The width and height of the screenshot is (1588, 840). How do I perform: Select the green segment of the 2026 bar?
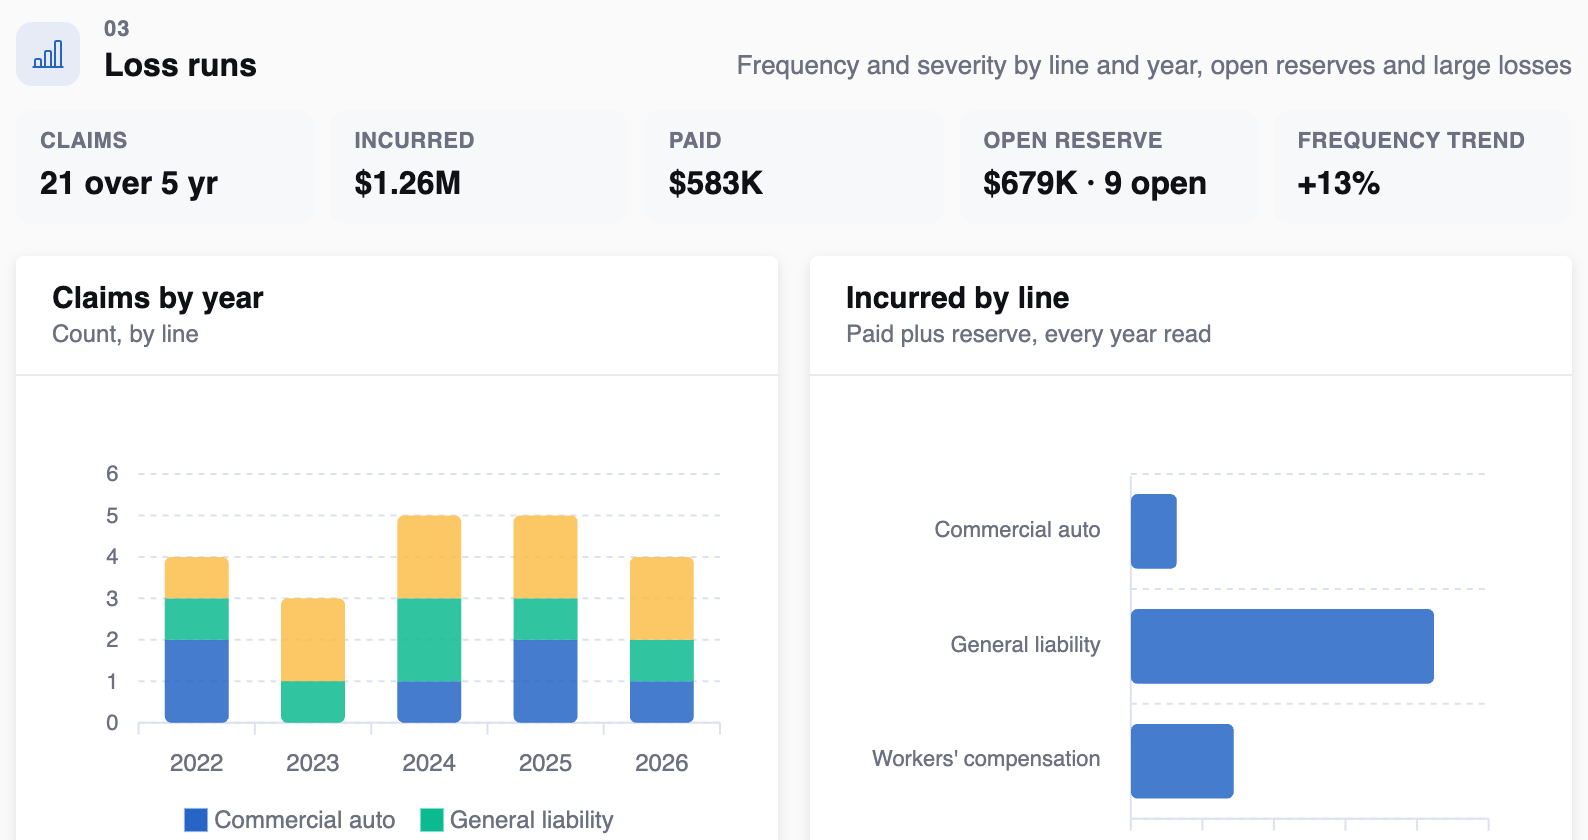662,661
